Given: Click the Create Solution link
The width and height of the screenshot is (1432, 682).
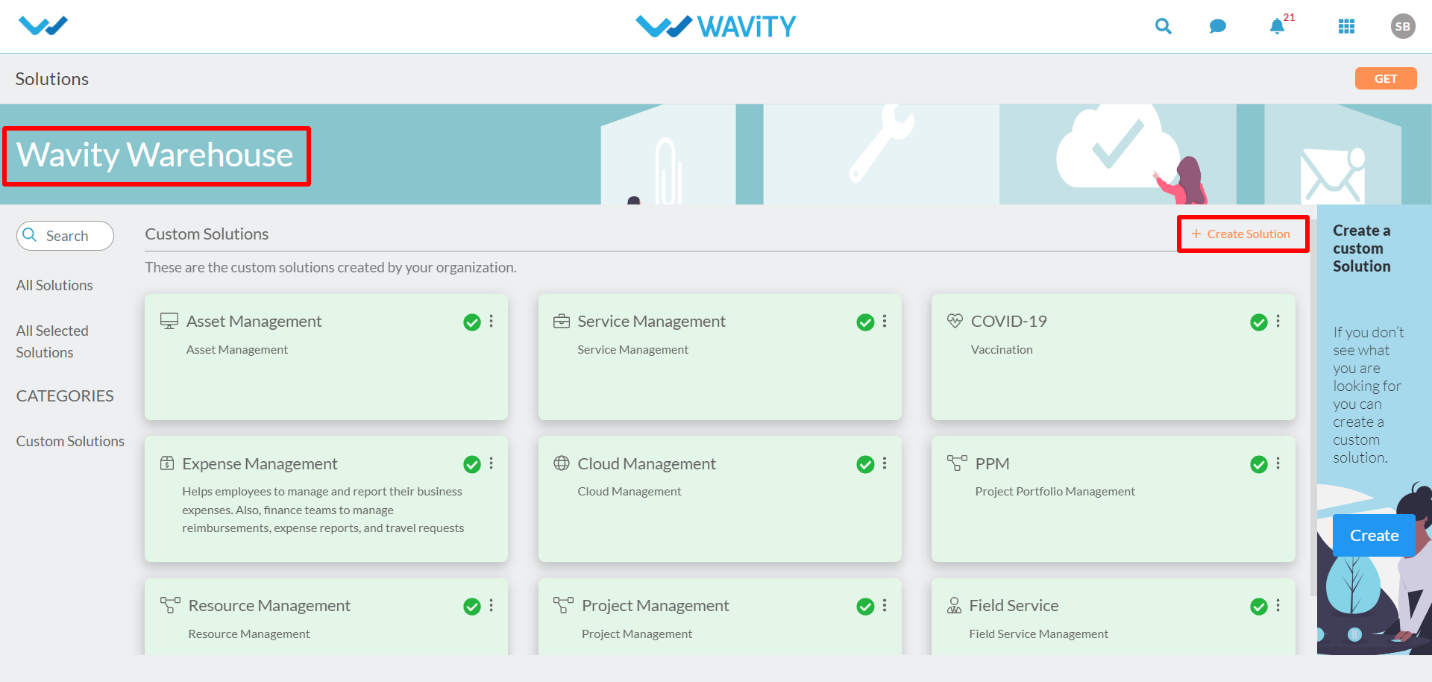Looking at the screenshot, I should pos(1241,234).
